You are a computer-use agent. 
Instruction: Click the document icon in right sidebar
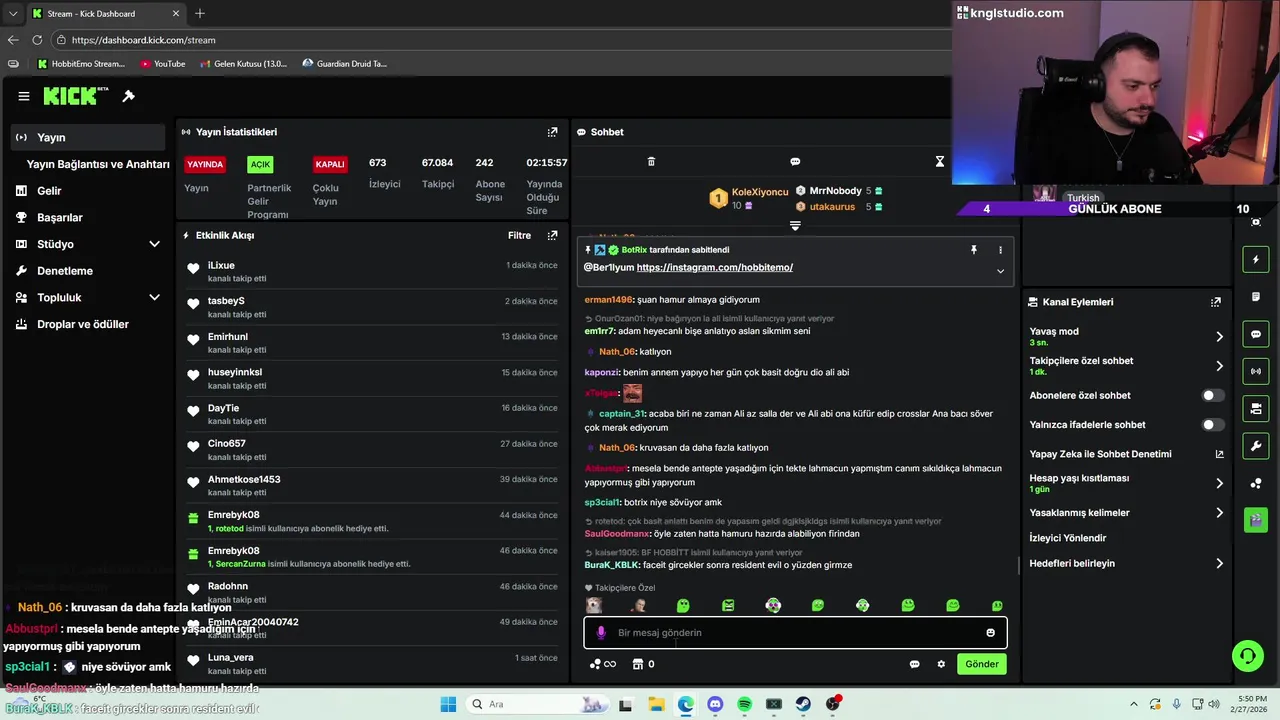pyautogui.click(x=1256, y=297)
